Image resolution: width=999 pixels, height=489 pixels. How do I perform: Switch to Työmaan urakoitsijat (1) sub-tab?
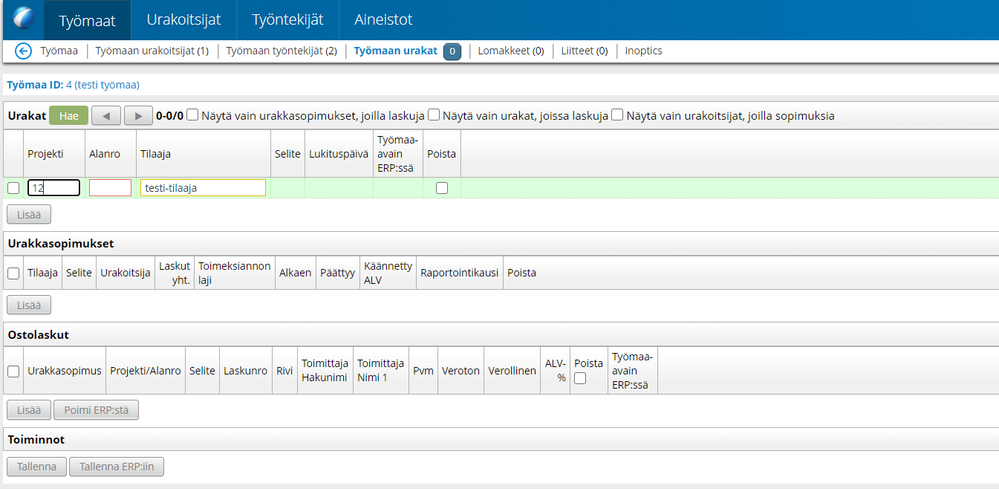152,51
